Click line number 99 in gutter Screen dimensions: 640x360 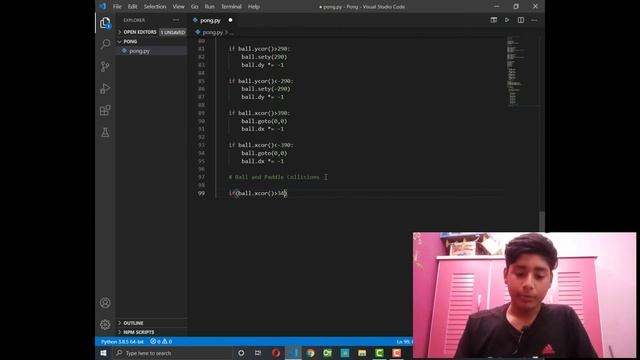pyautogui.click(x=202, y=193)
